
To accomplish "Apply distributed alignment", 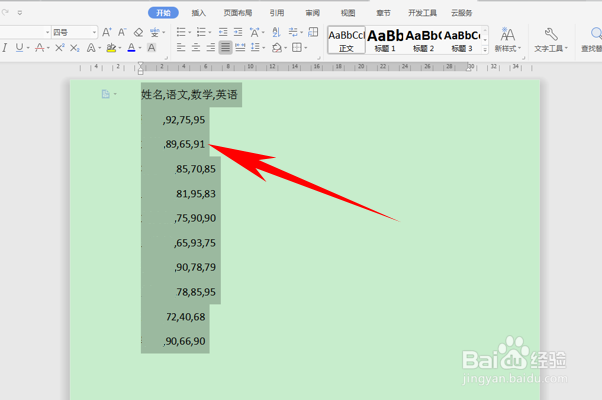I will 240,48.
